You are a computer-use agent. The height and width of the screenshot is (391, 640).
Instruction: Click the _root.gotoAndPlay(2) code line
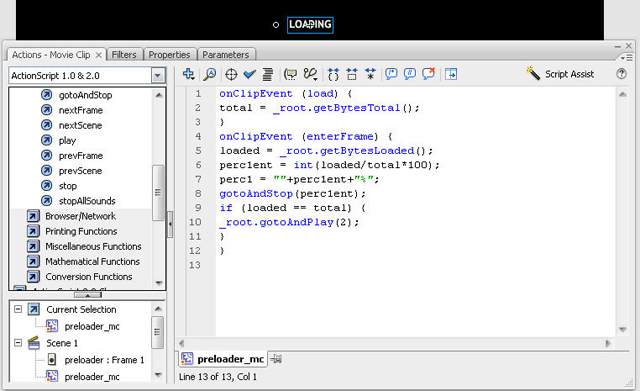click(x=289, y=222)
